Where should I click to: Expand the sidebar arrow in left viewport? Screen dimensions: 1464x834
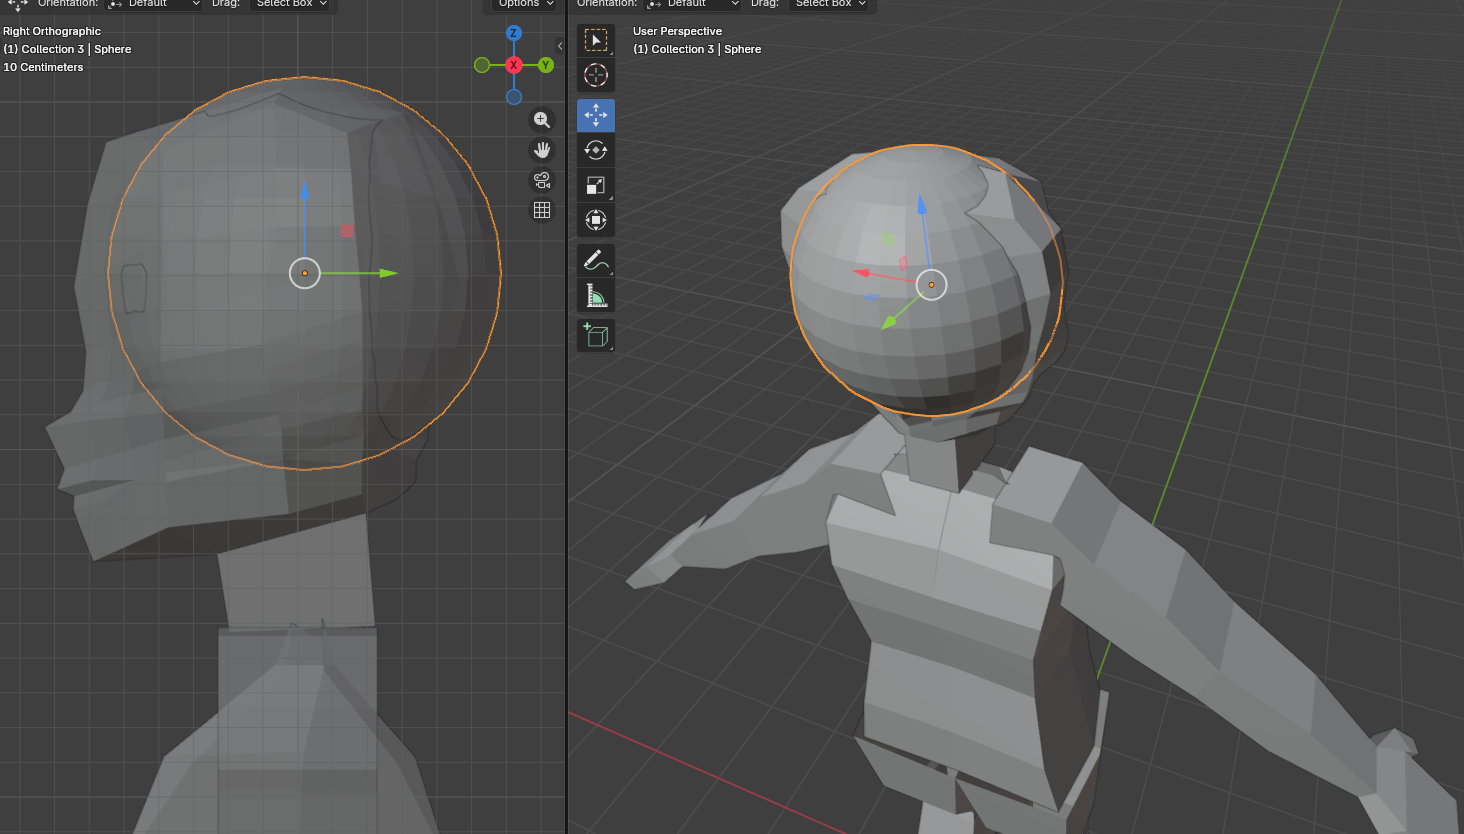point(560,46)
